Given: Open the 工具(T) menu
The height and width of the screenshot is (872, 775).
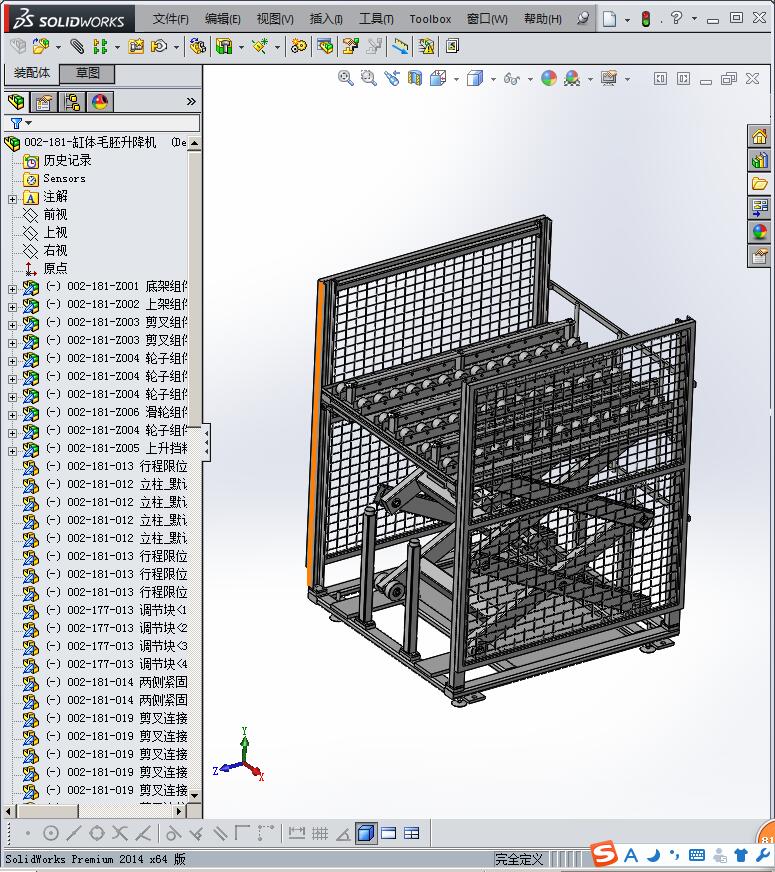Looking at the screenshot, I should coord(376,19).
